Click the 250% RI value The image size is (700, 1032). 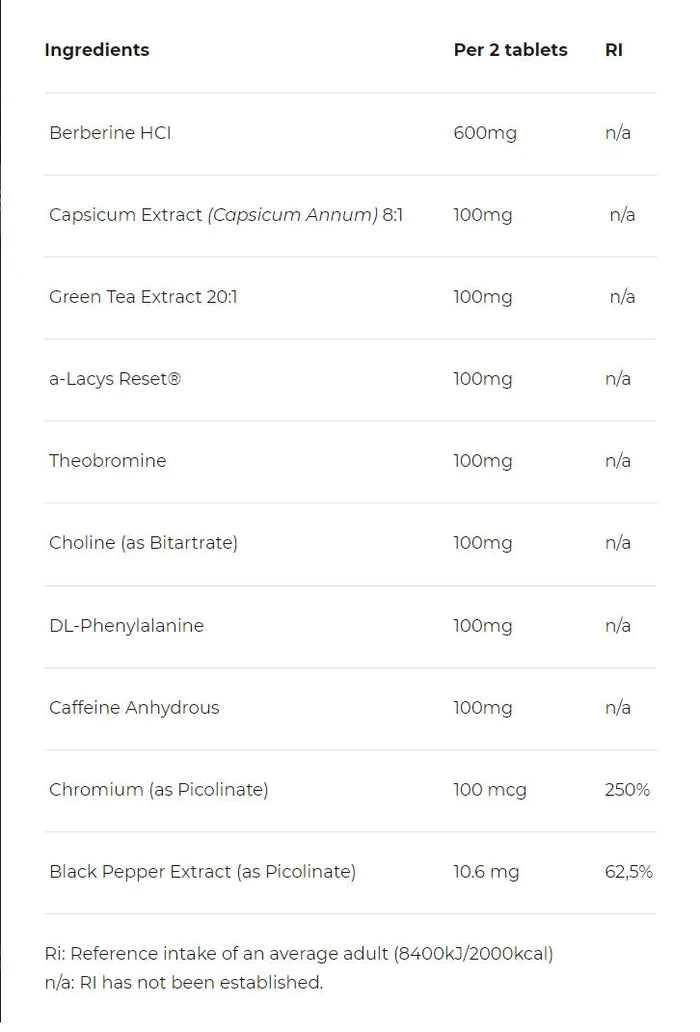(x=627, y=790)
